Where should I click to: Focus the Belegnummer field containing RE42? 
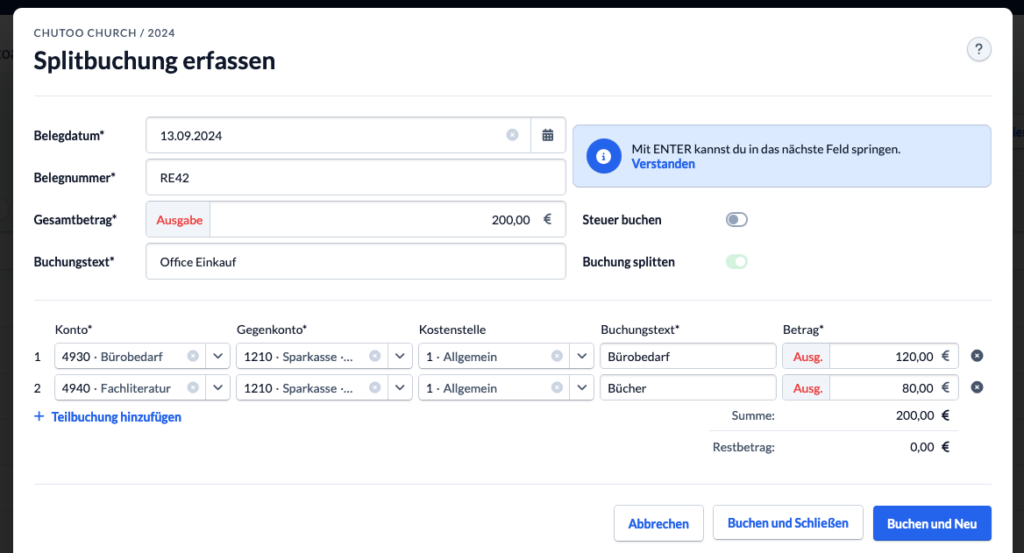[x=356, y=178]
